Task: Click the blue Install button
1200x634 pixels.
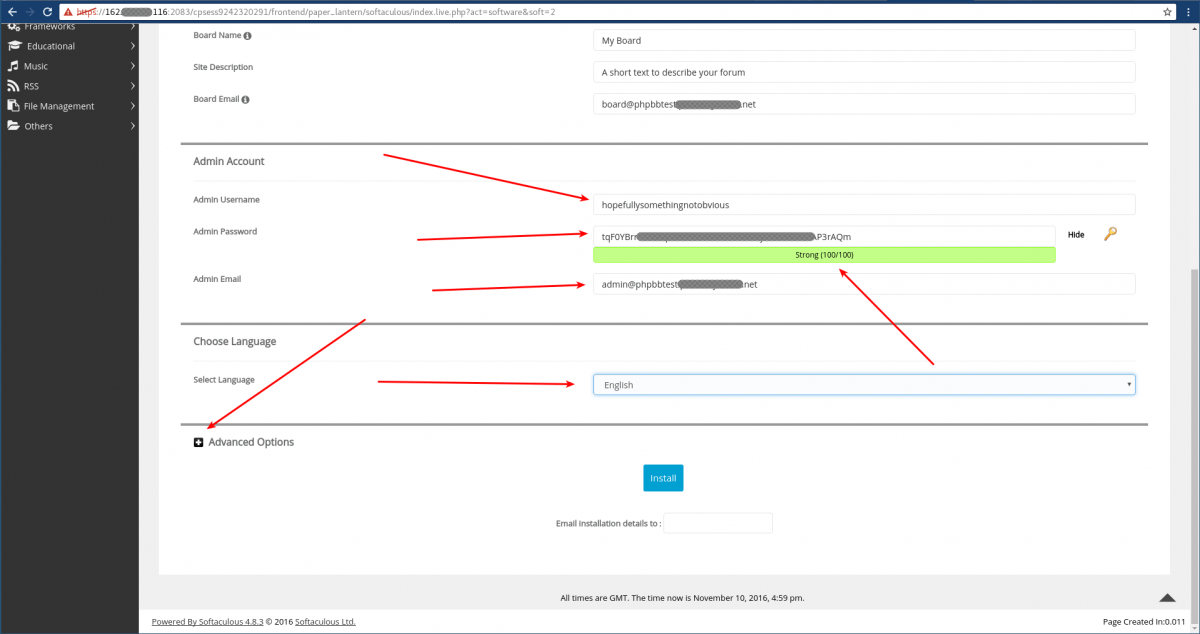Action: [663, 478]
